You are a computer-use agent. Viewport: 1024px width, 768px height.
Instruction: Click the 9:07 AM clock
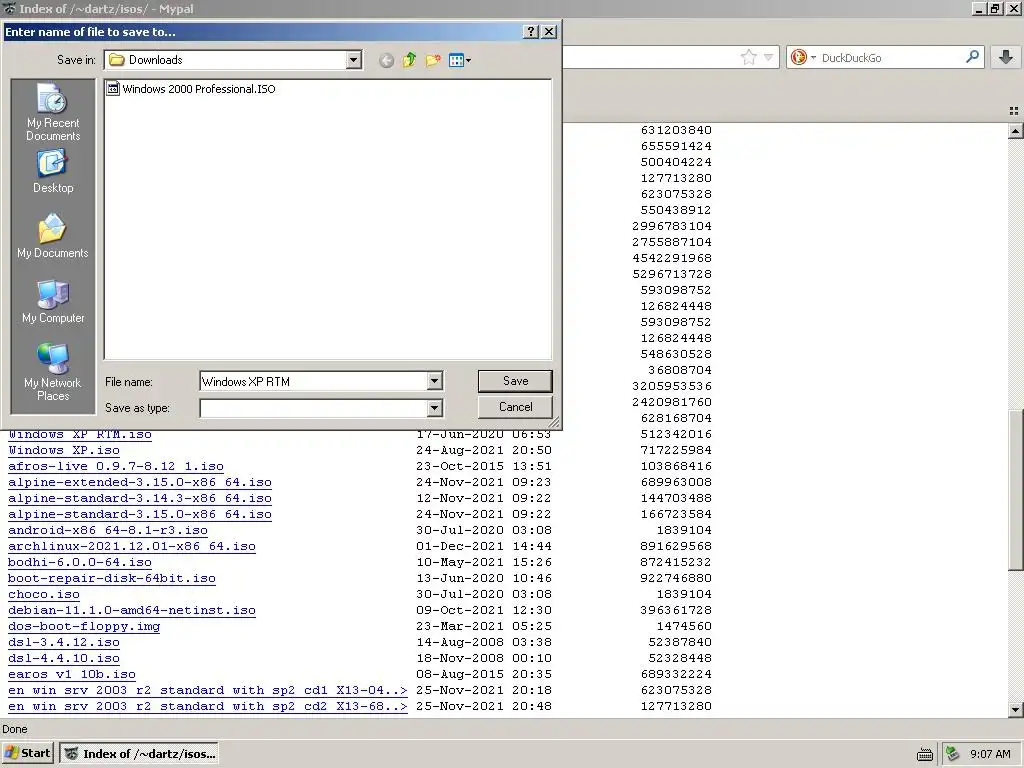tap(991, 754)
